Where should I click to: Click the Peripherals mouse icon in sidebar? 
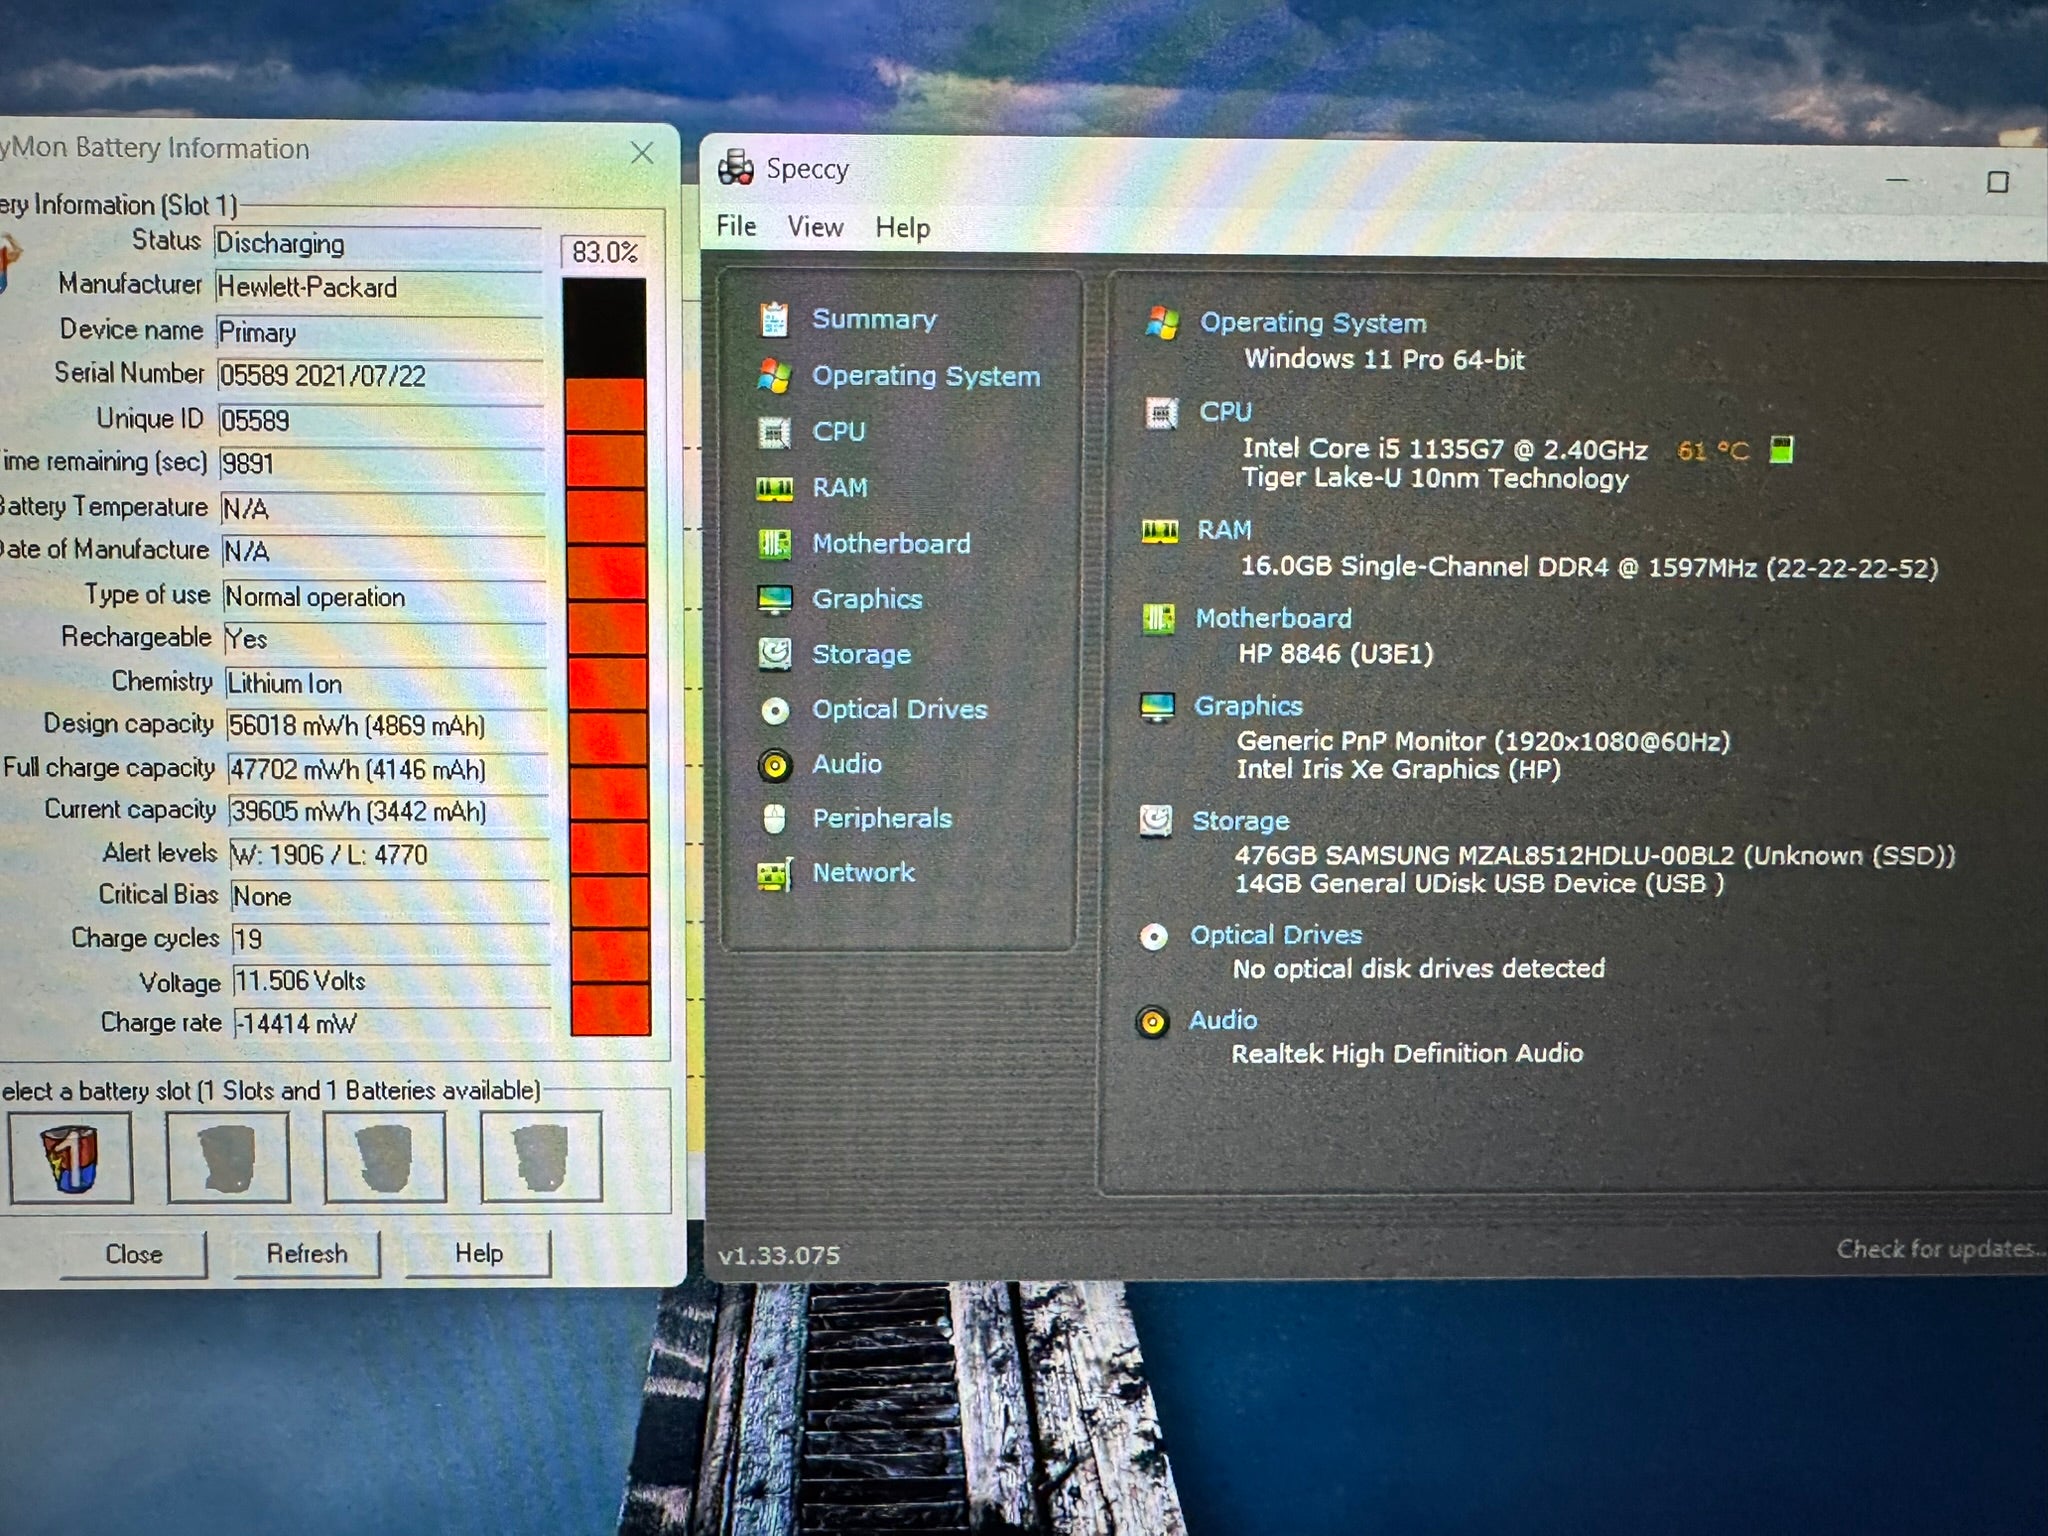774,819
